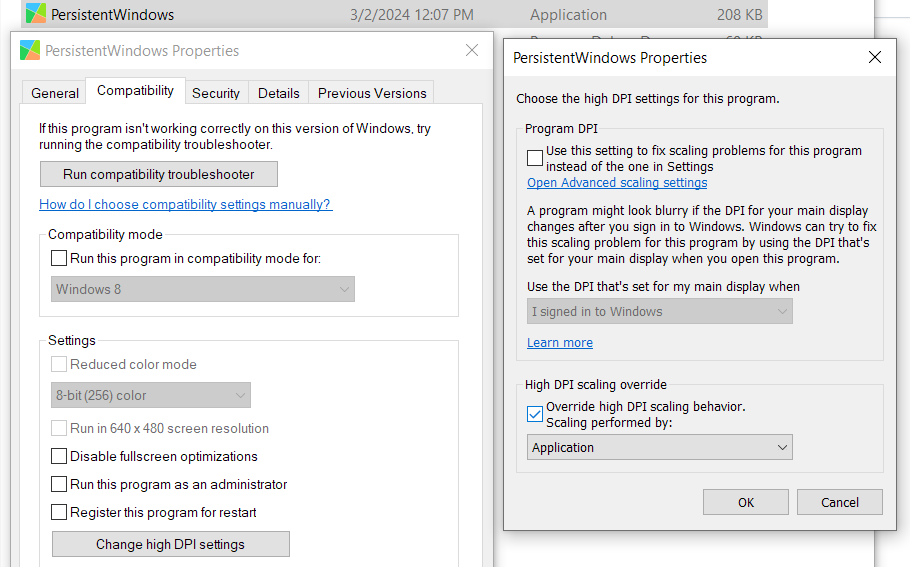Image resolution: width=910 pixels, height=567 pixels.
Task: Click the PersistentWindows file icon in file list
Action: point(35,13)
